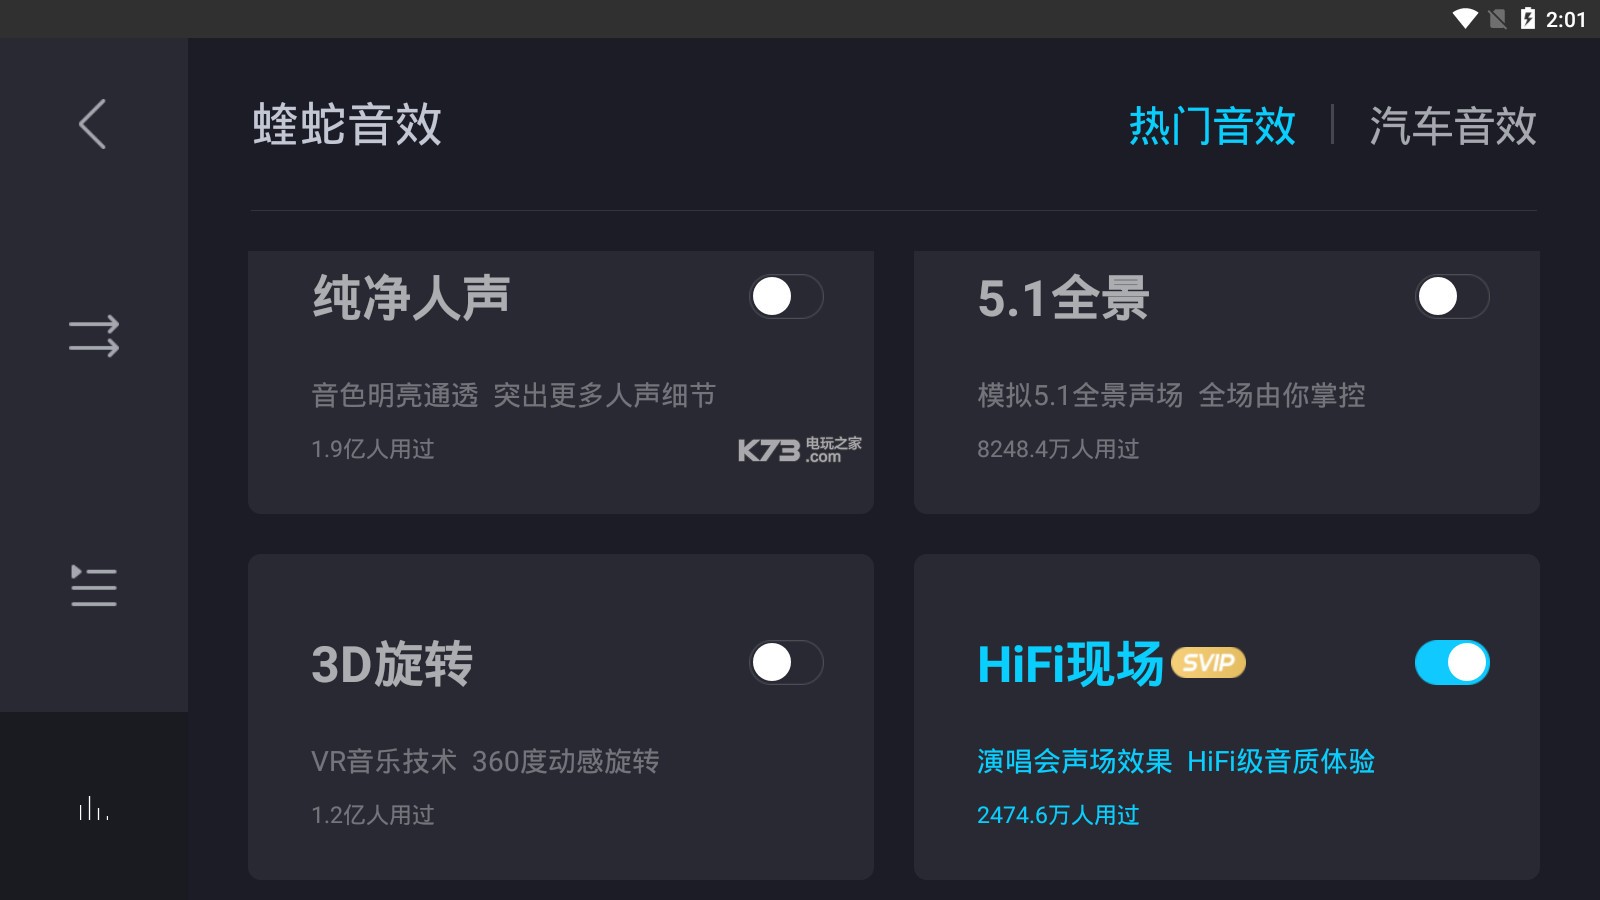Screen dimensions: 1600x900
Task: Enable the 3D旋转 effect toggle
Action: [786, 662]
